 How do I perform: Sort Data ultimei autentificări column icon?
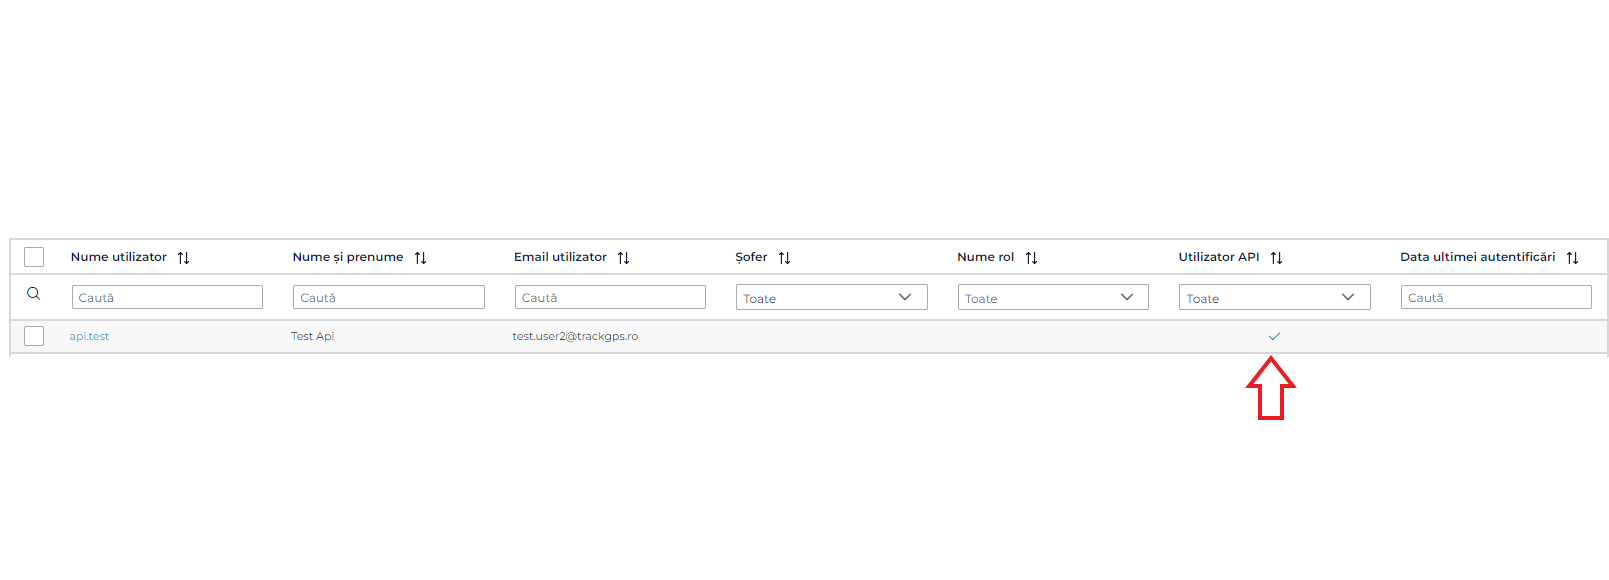click(x=1572, y=258)
